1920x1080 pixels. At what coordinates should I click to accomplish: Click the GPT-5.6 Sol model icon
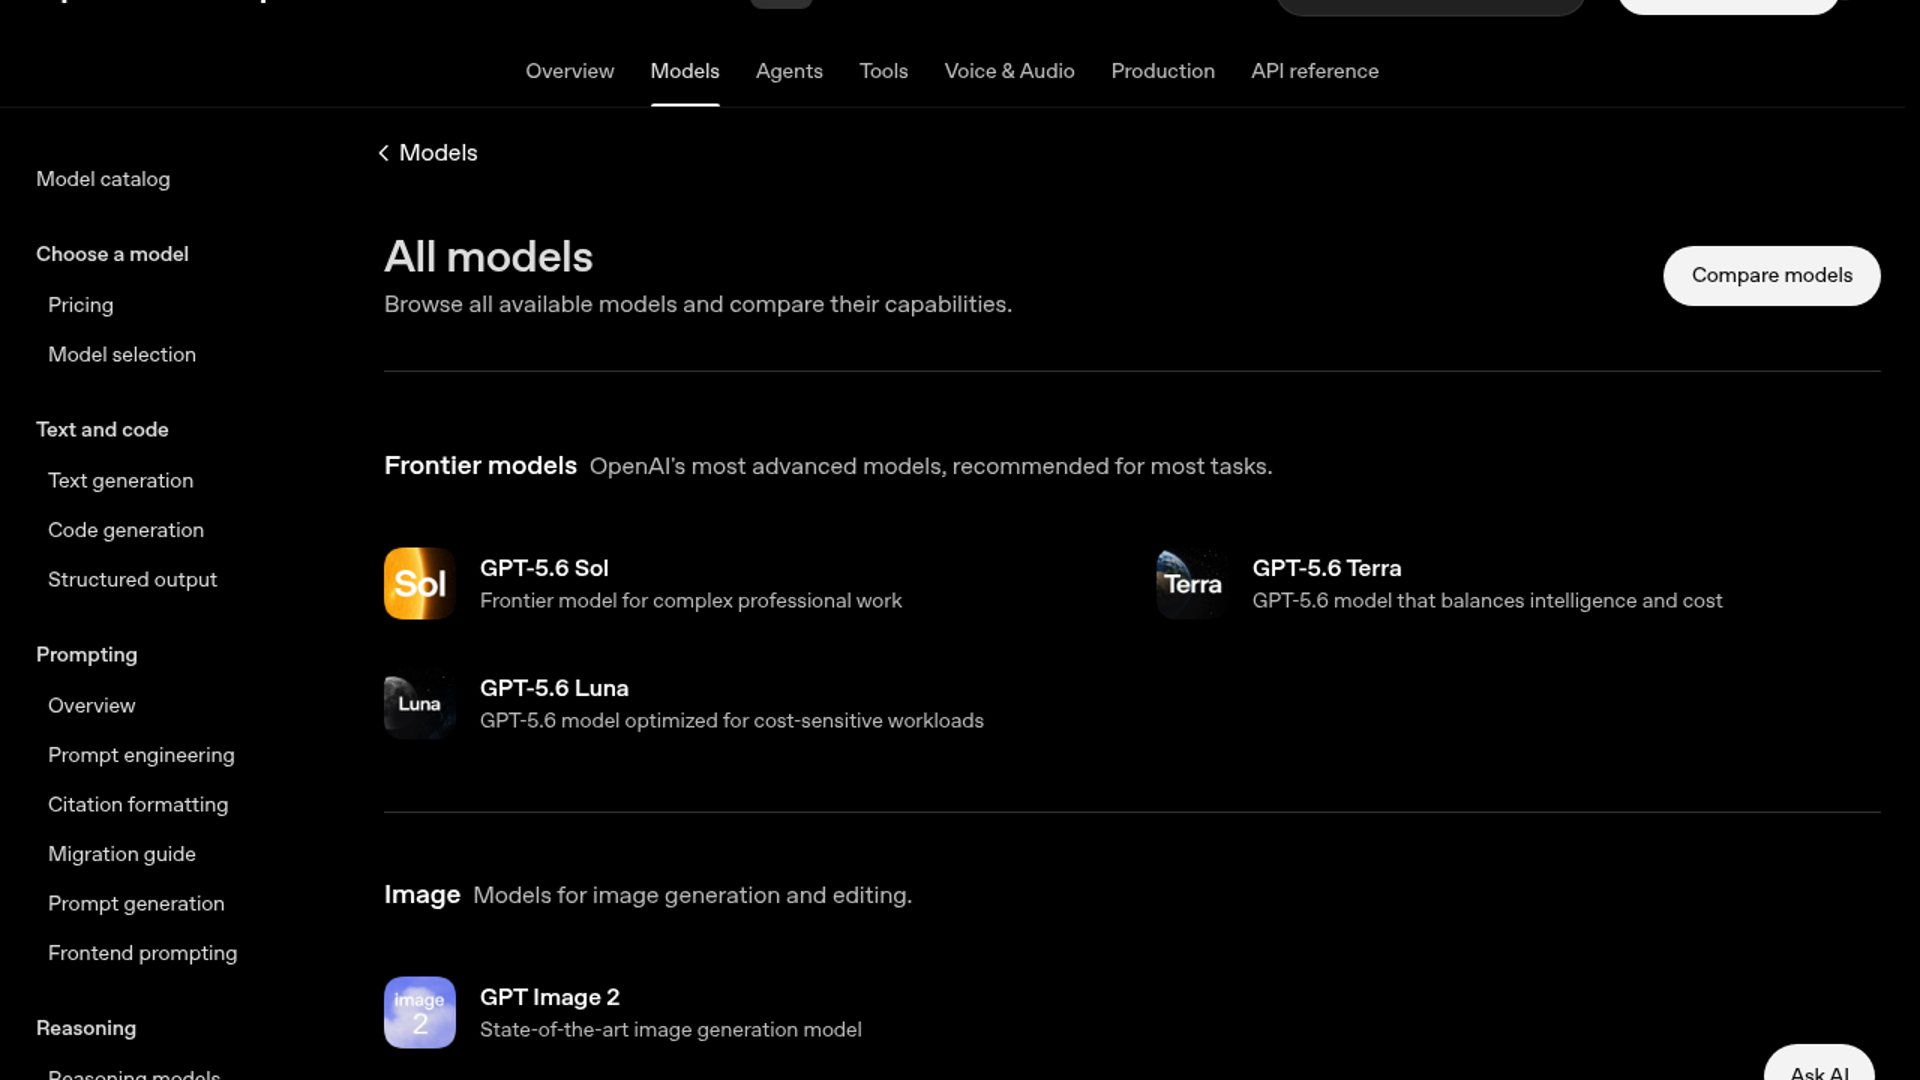pos(420,583)
